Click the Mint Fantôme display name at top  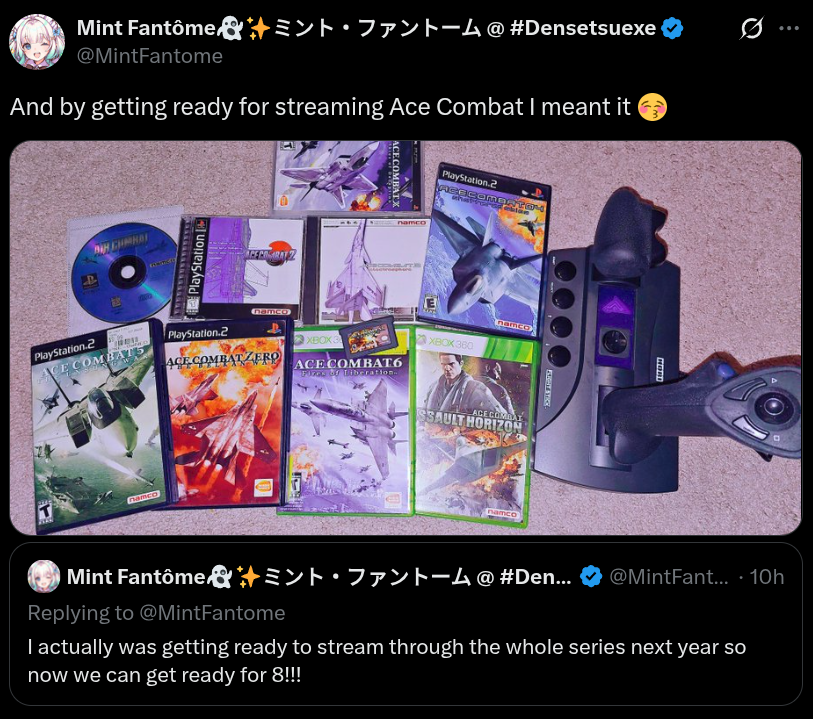pyautogui.click(x=146, y=28)
